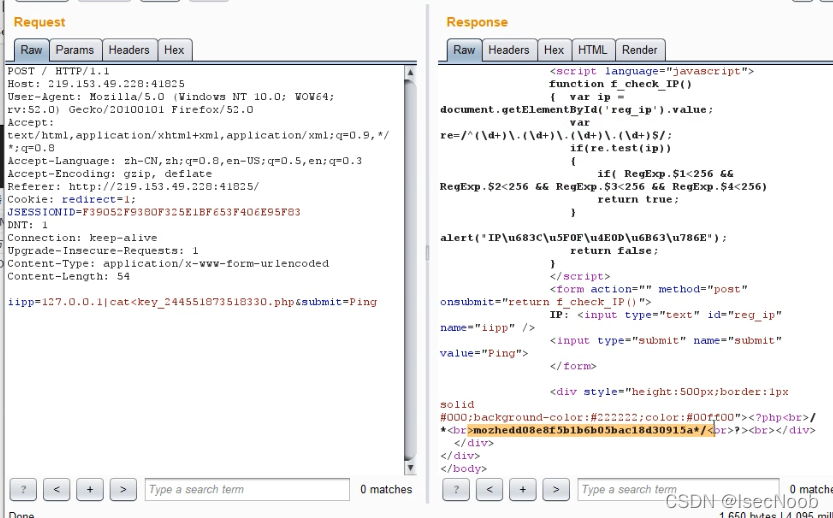Image resolution: width=833 pixels, height=518 pixels.
Task: Click the Response panel title
Action: (x=477, y=22)
